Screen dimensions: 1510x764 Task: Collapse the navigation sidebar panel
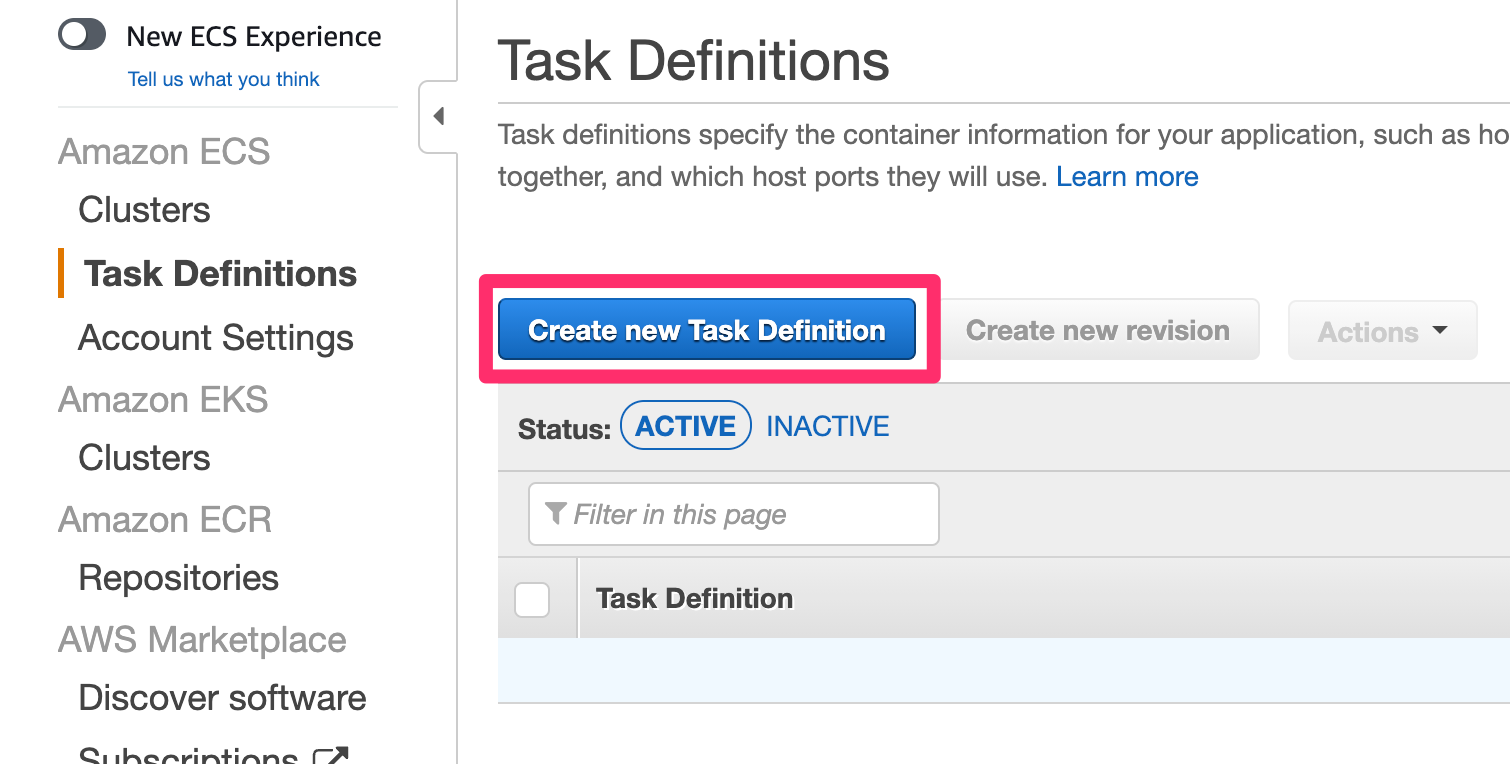[x=437, y=115]
